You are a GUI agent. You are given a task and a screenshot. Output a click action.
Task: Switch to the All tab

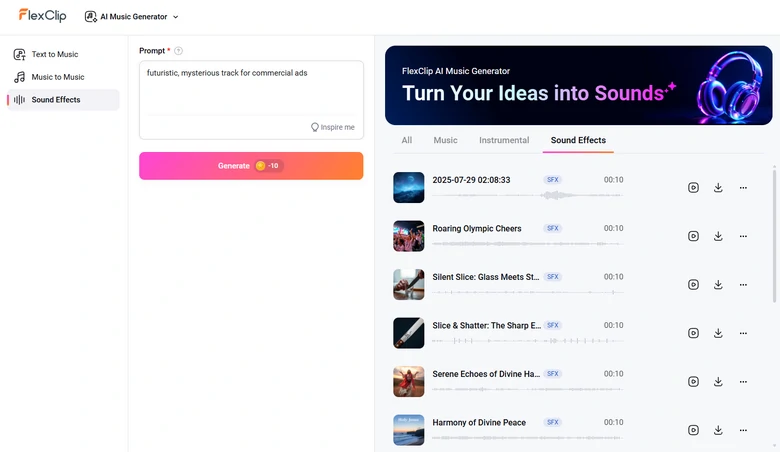coord(406,140)
